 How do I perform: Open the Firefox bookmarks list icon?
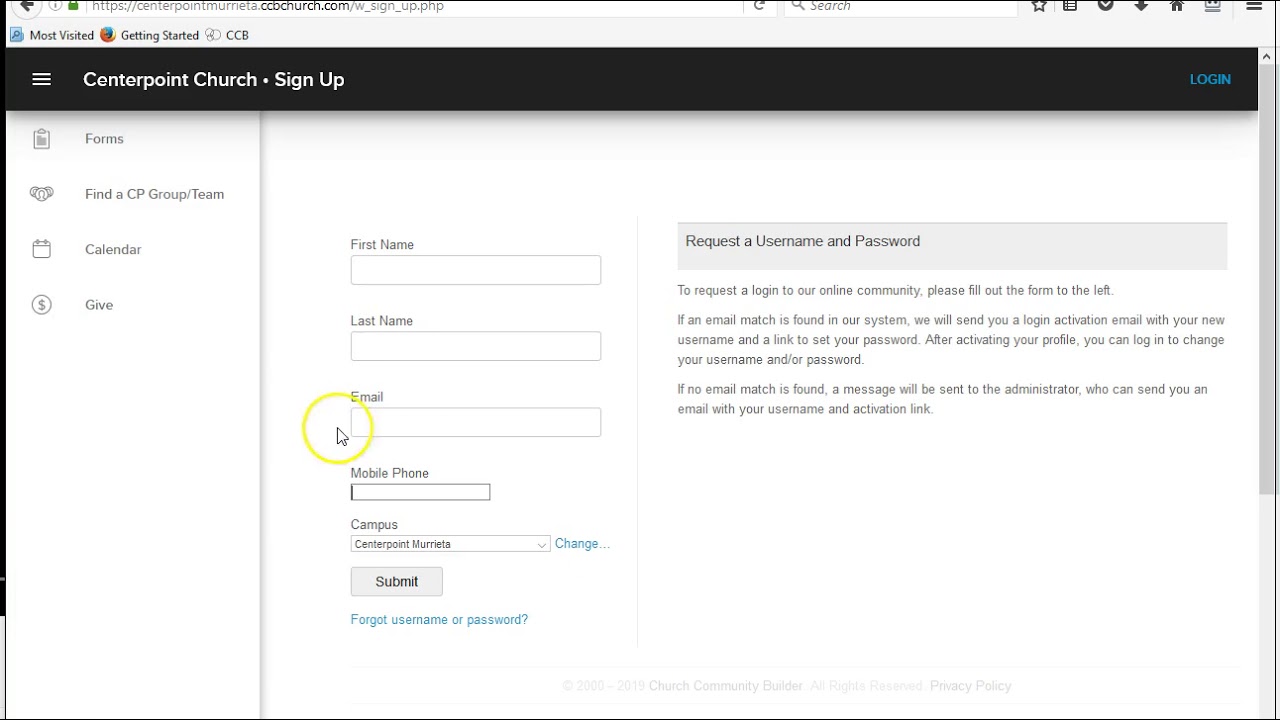pos(1070,6)
